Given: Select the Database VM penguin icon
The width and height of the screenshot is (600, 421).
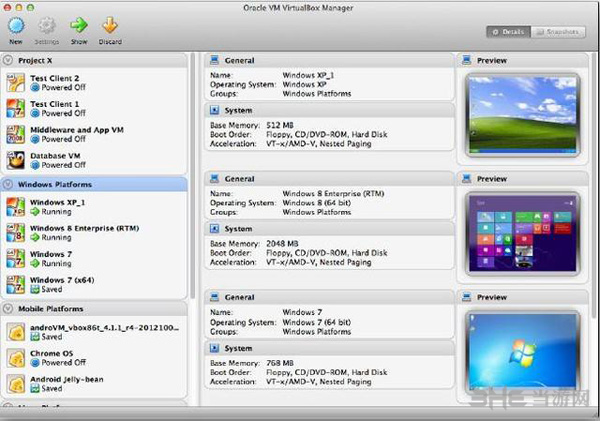Looking at the screenshot, I should [x=16, y=160].
